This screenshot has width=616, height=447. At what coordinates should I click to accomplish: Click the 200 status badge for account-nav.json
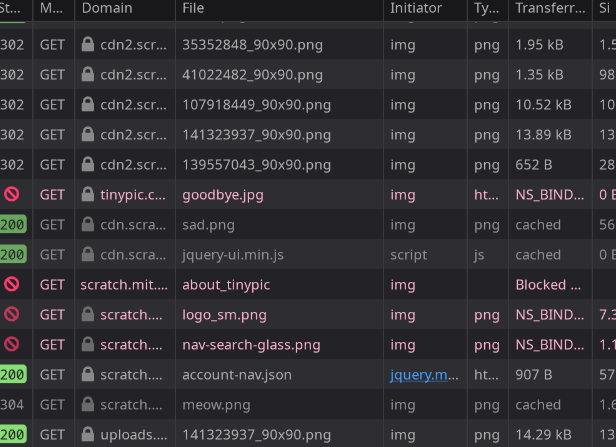click(13, 374)
